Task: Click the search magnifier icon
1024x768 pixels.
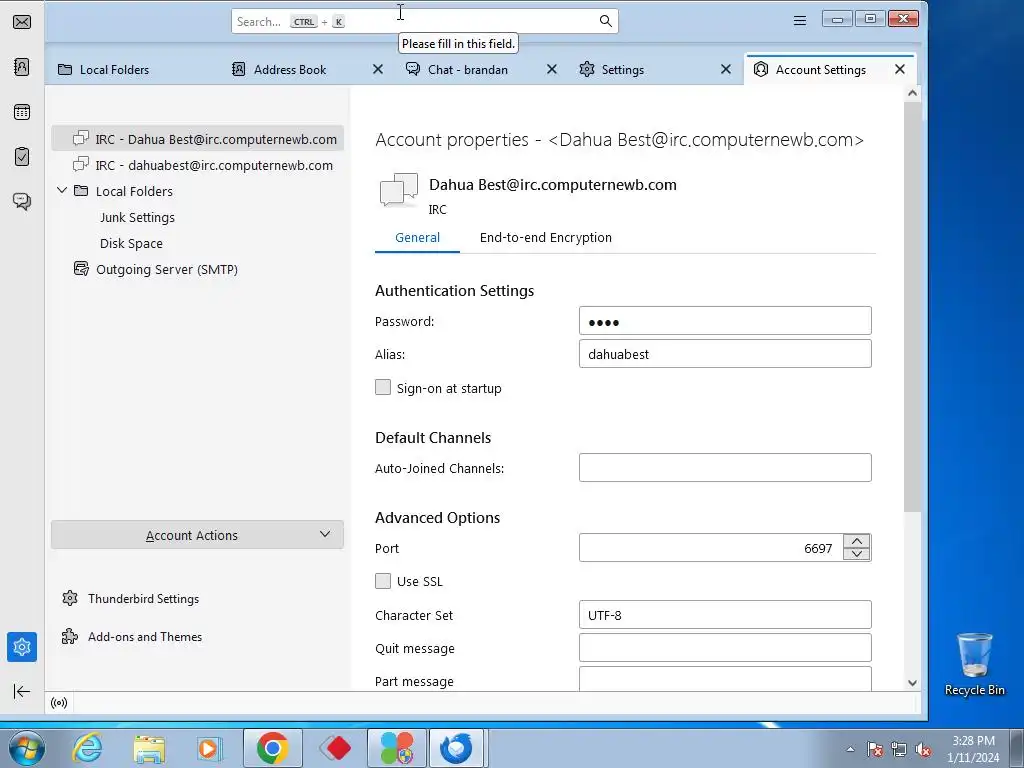Action: 605,22
